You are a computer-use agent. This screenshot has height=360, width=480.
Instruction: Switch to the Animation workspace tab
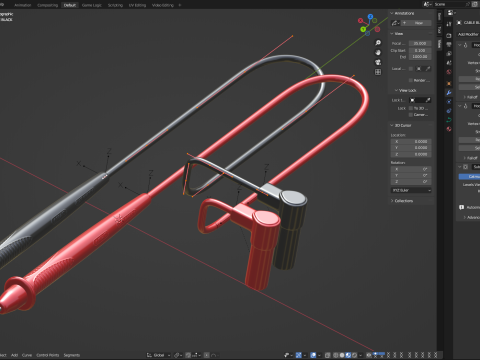[x=22, y=5]
